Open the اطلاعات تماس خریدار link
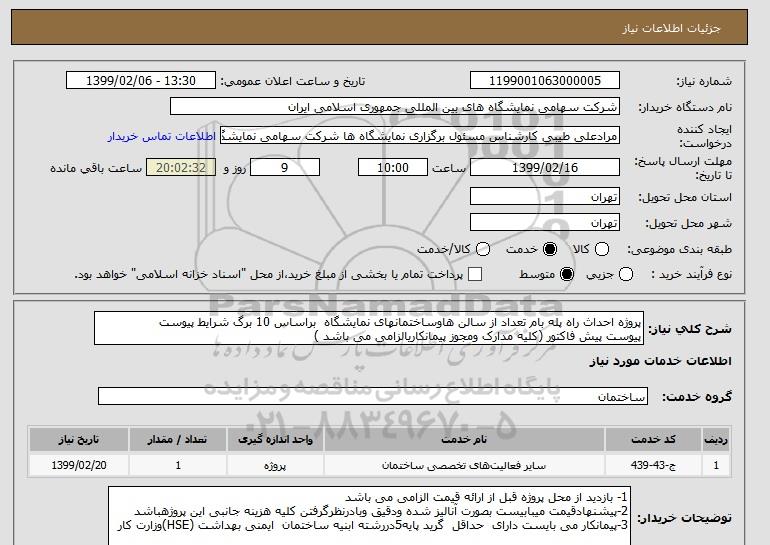This screenshot has width=770, height=545. click(x=162, y=136)
